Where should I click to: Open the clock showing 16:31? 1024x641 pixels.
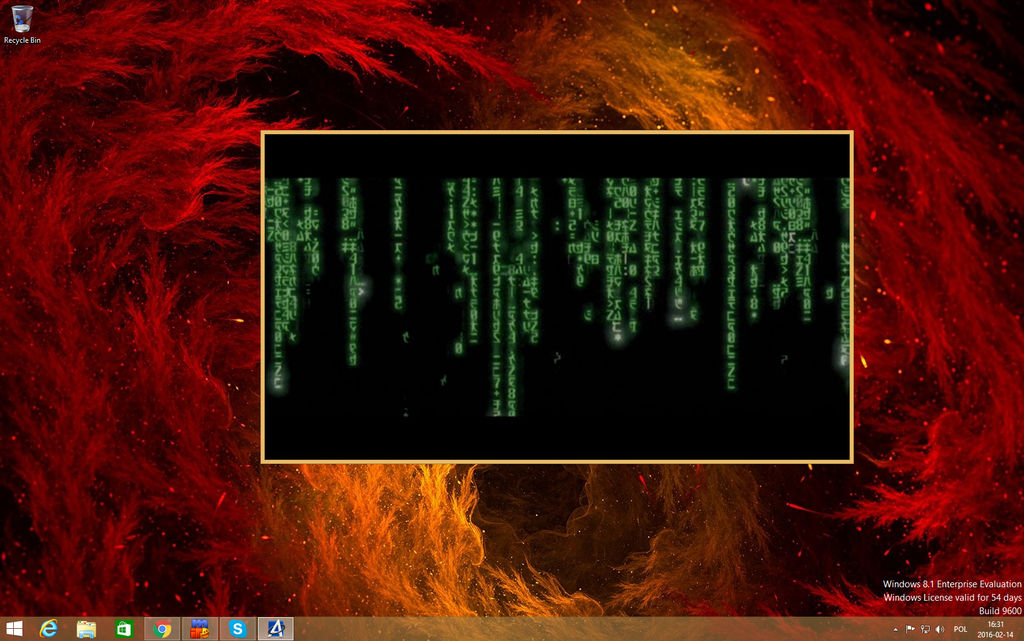pos(995,629)
